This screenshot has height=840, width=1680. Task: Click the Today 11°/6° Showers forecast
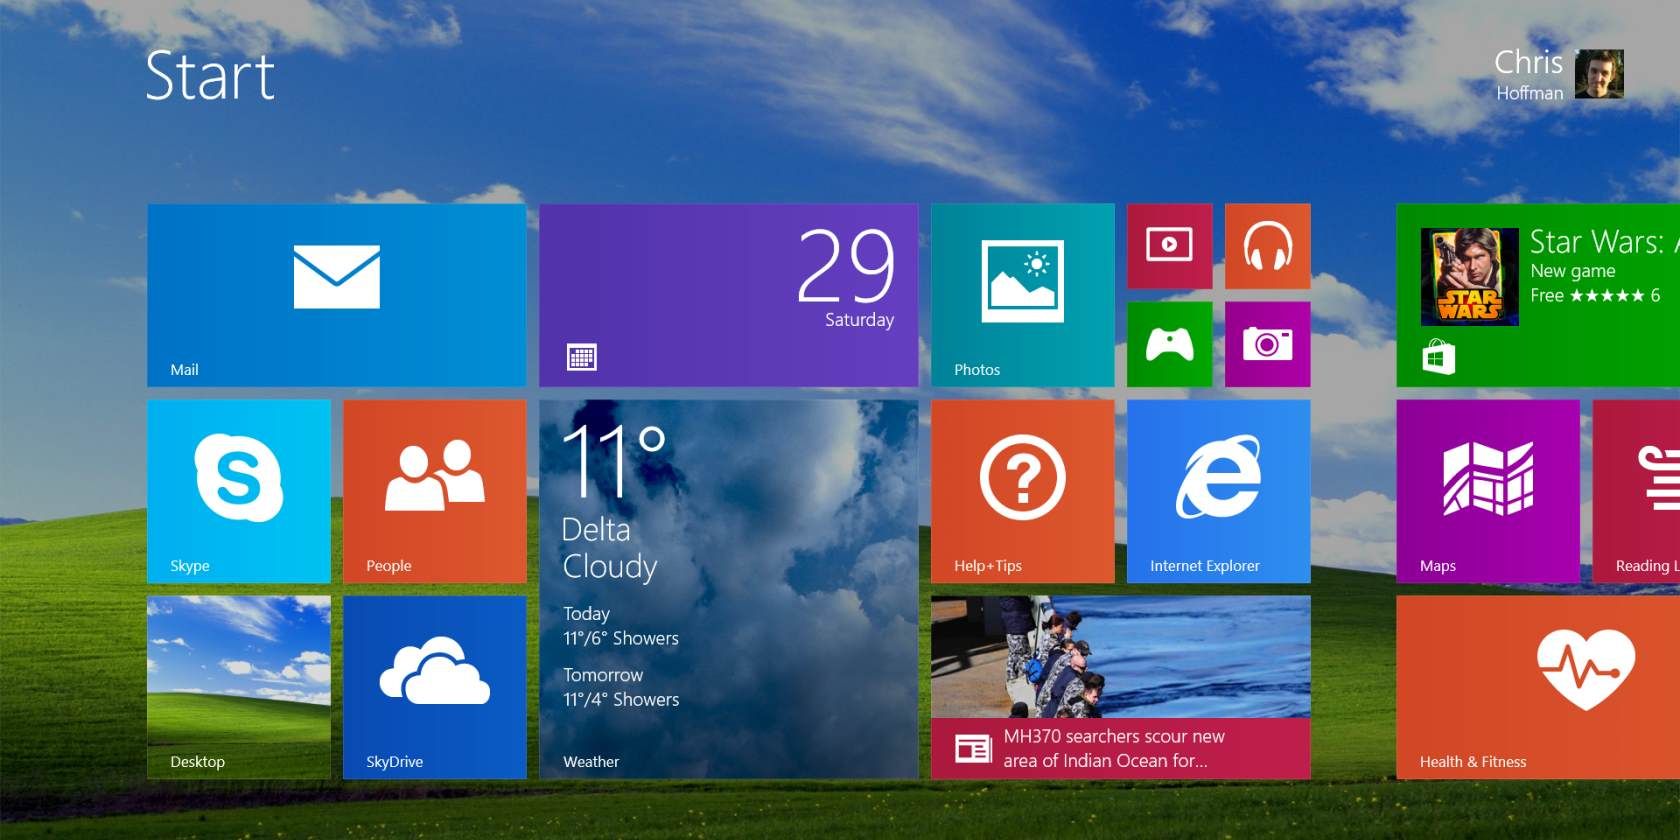click(x=620, y=626)
